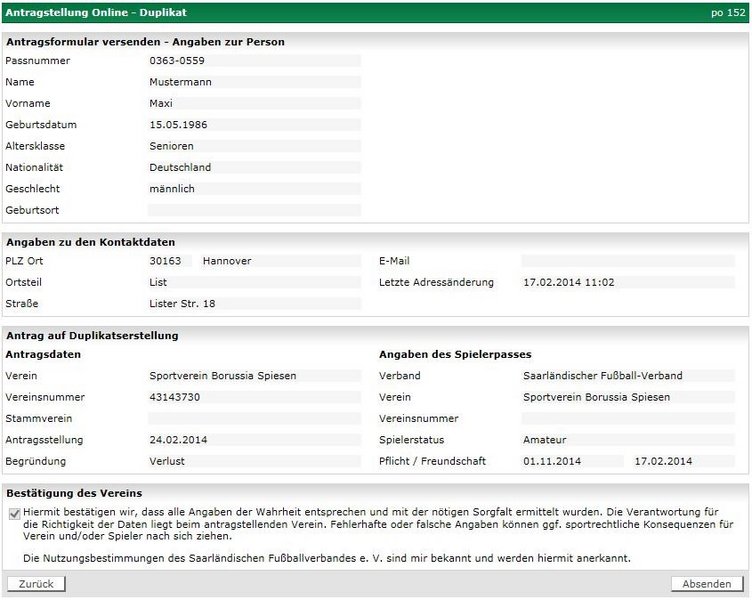The height and width of the screenshot is (600, 752).
Task: Click the Ort field Hannover
Action: point(280,261)
